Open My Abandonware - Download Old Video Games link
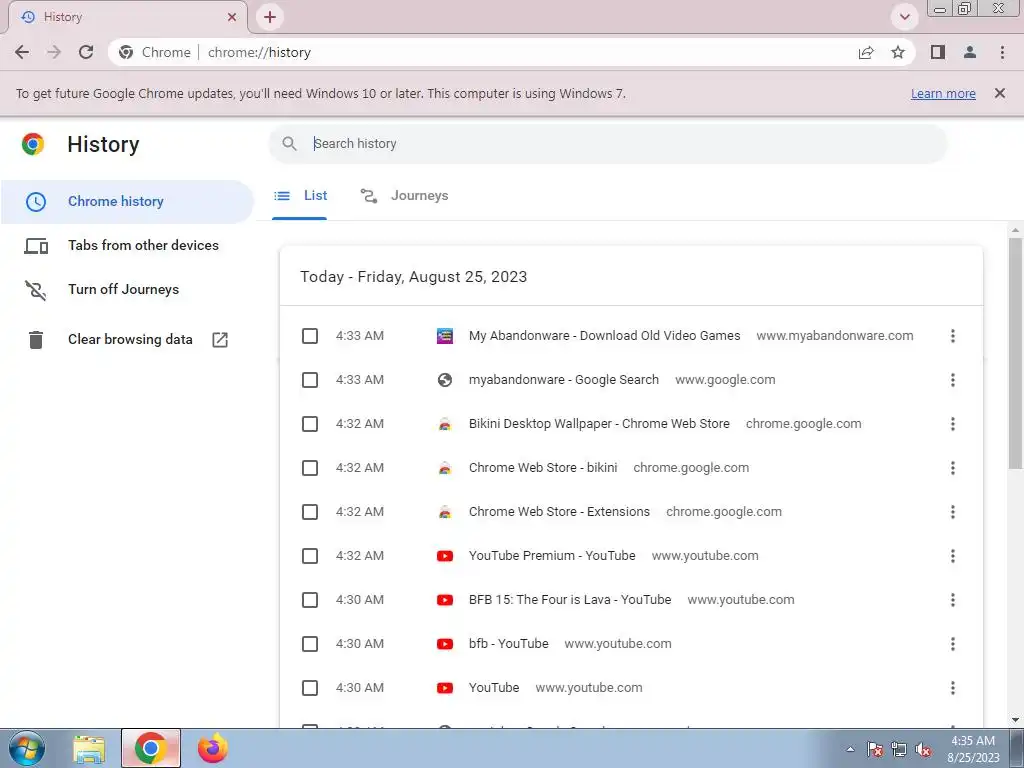 604,336
